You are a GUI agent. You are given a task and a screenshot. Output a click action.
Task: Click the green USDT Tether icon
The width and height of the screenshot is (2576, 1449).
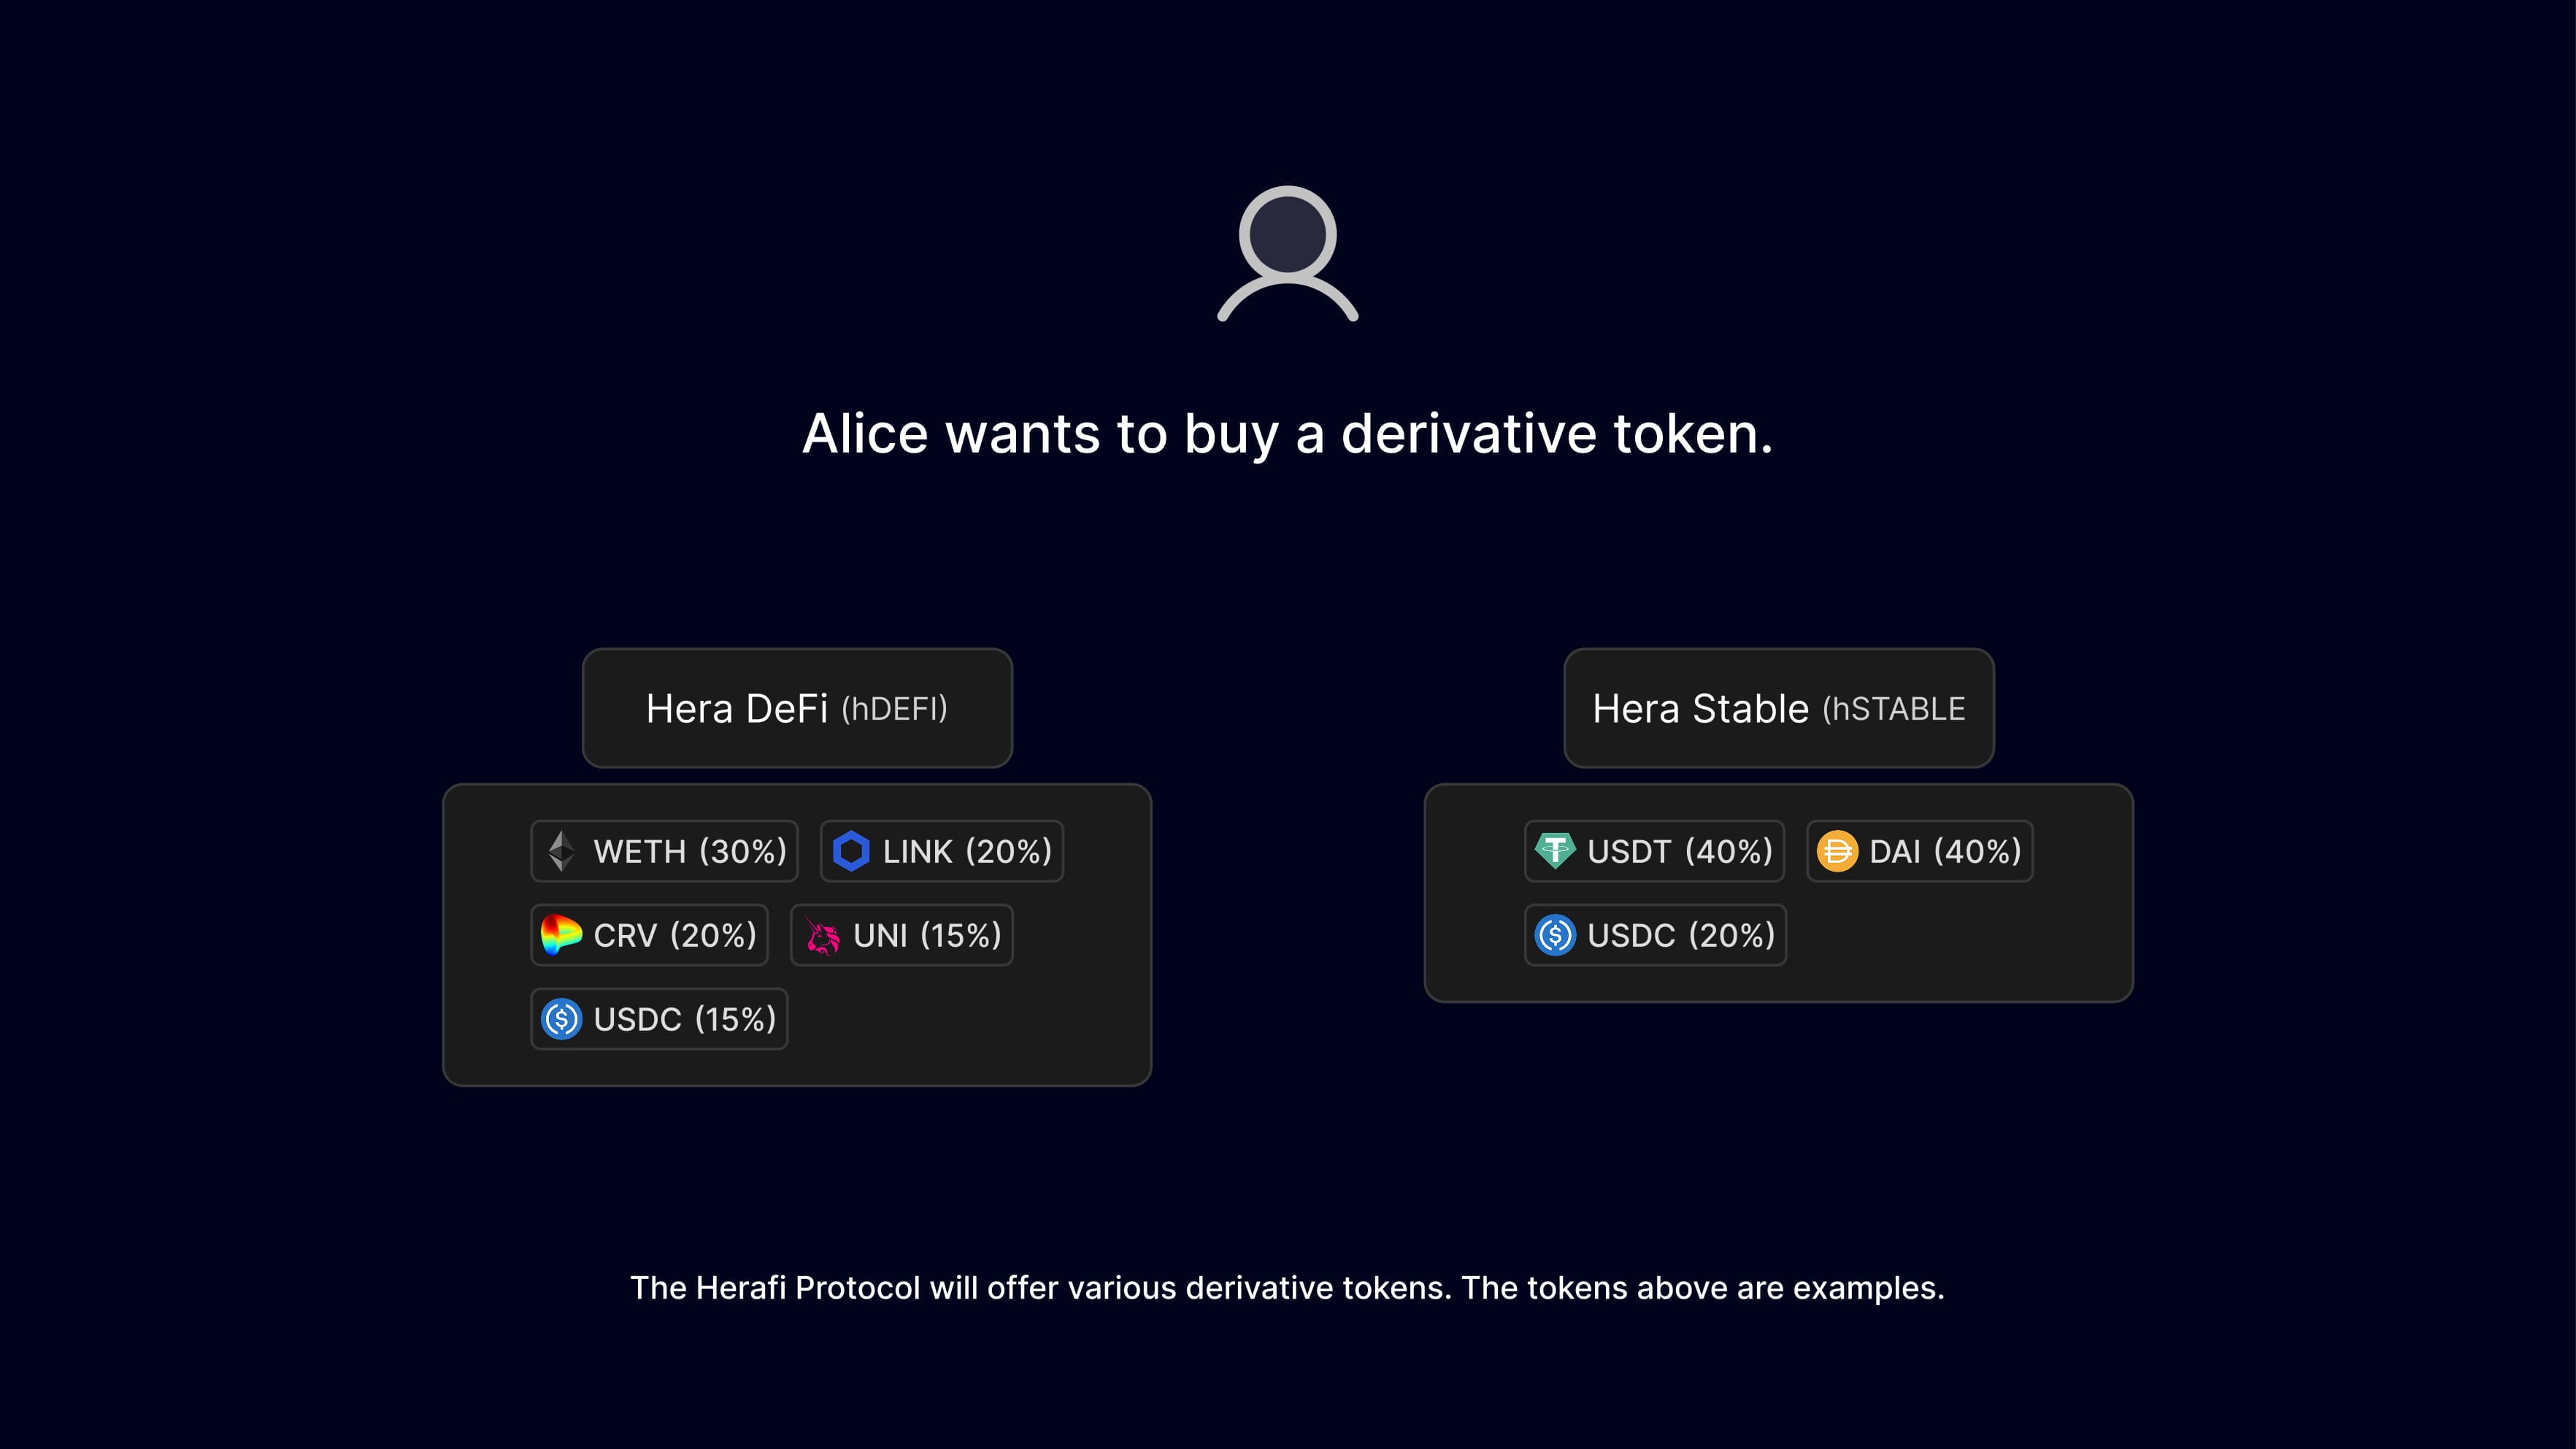pos(1555,850)
